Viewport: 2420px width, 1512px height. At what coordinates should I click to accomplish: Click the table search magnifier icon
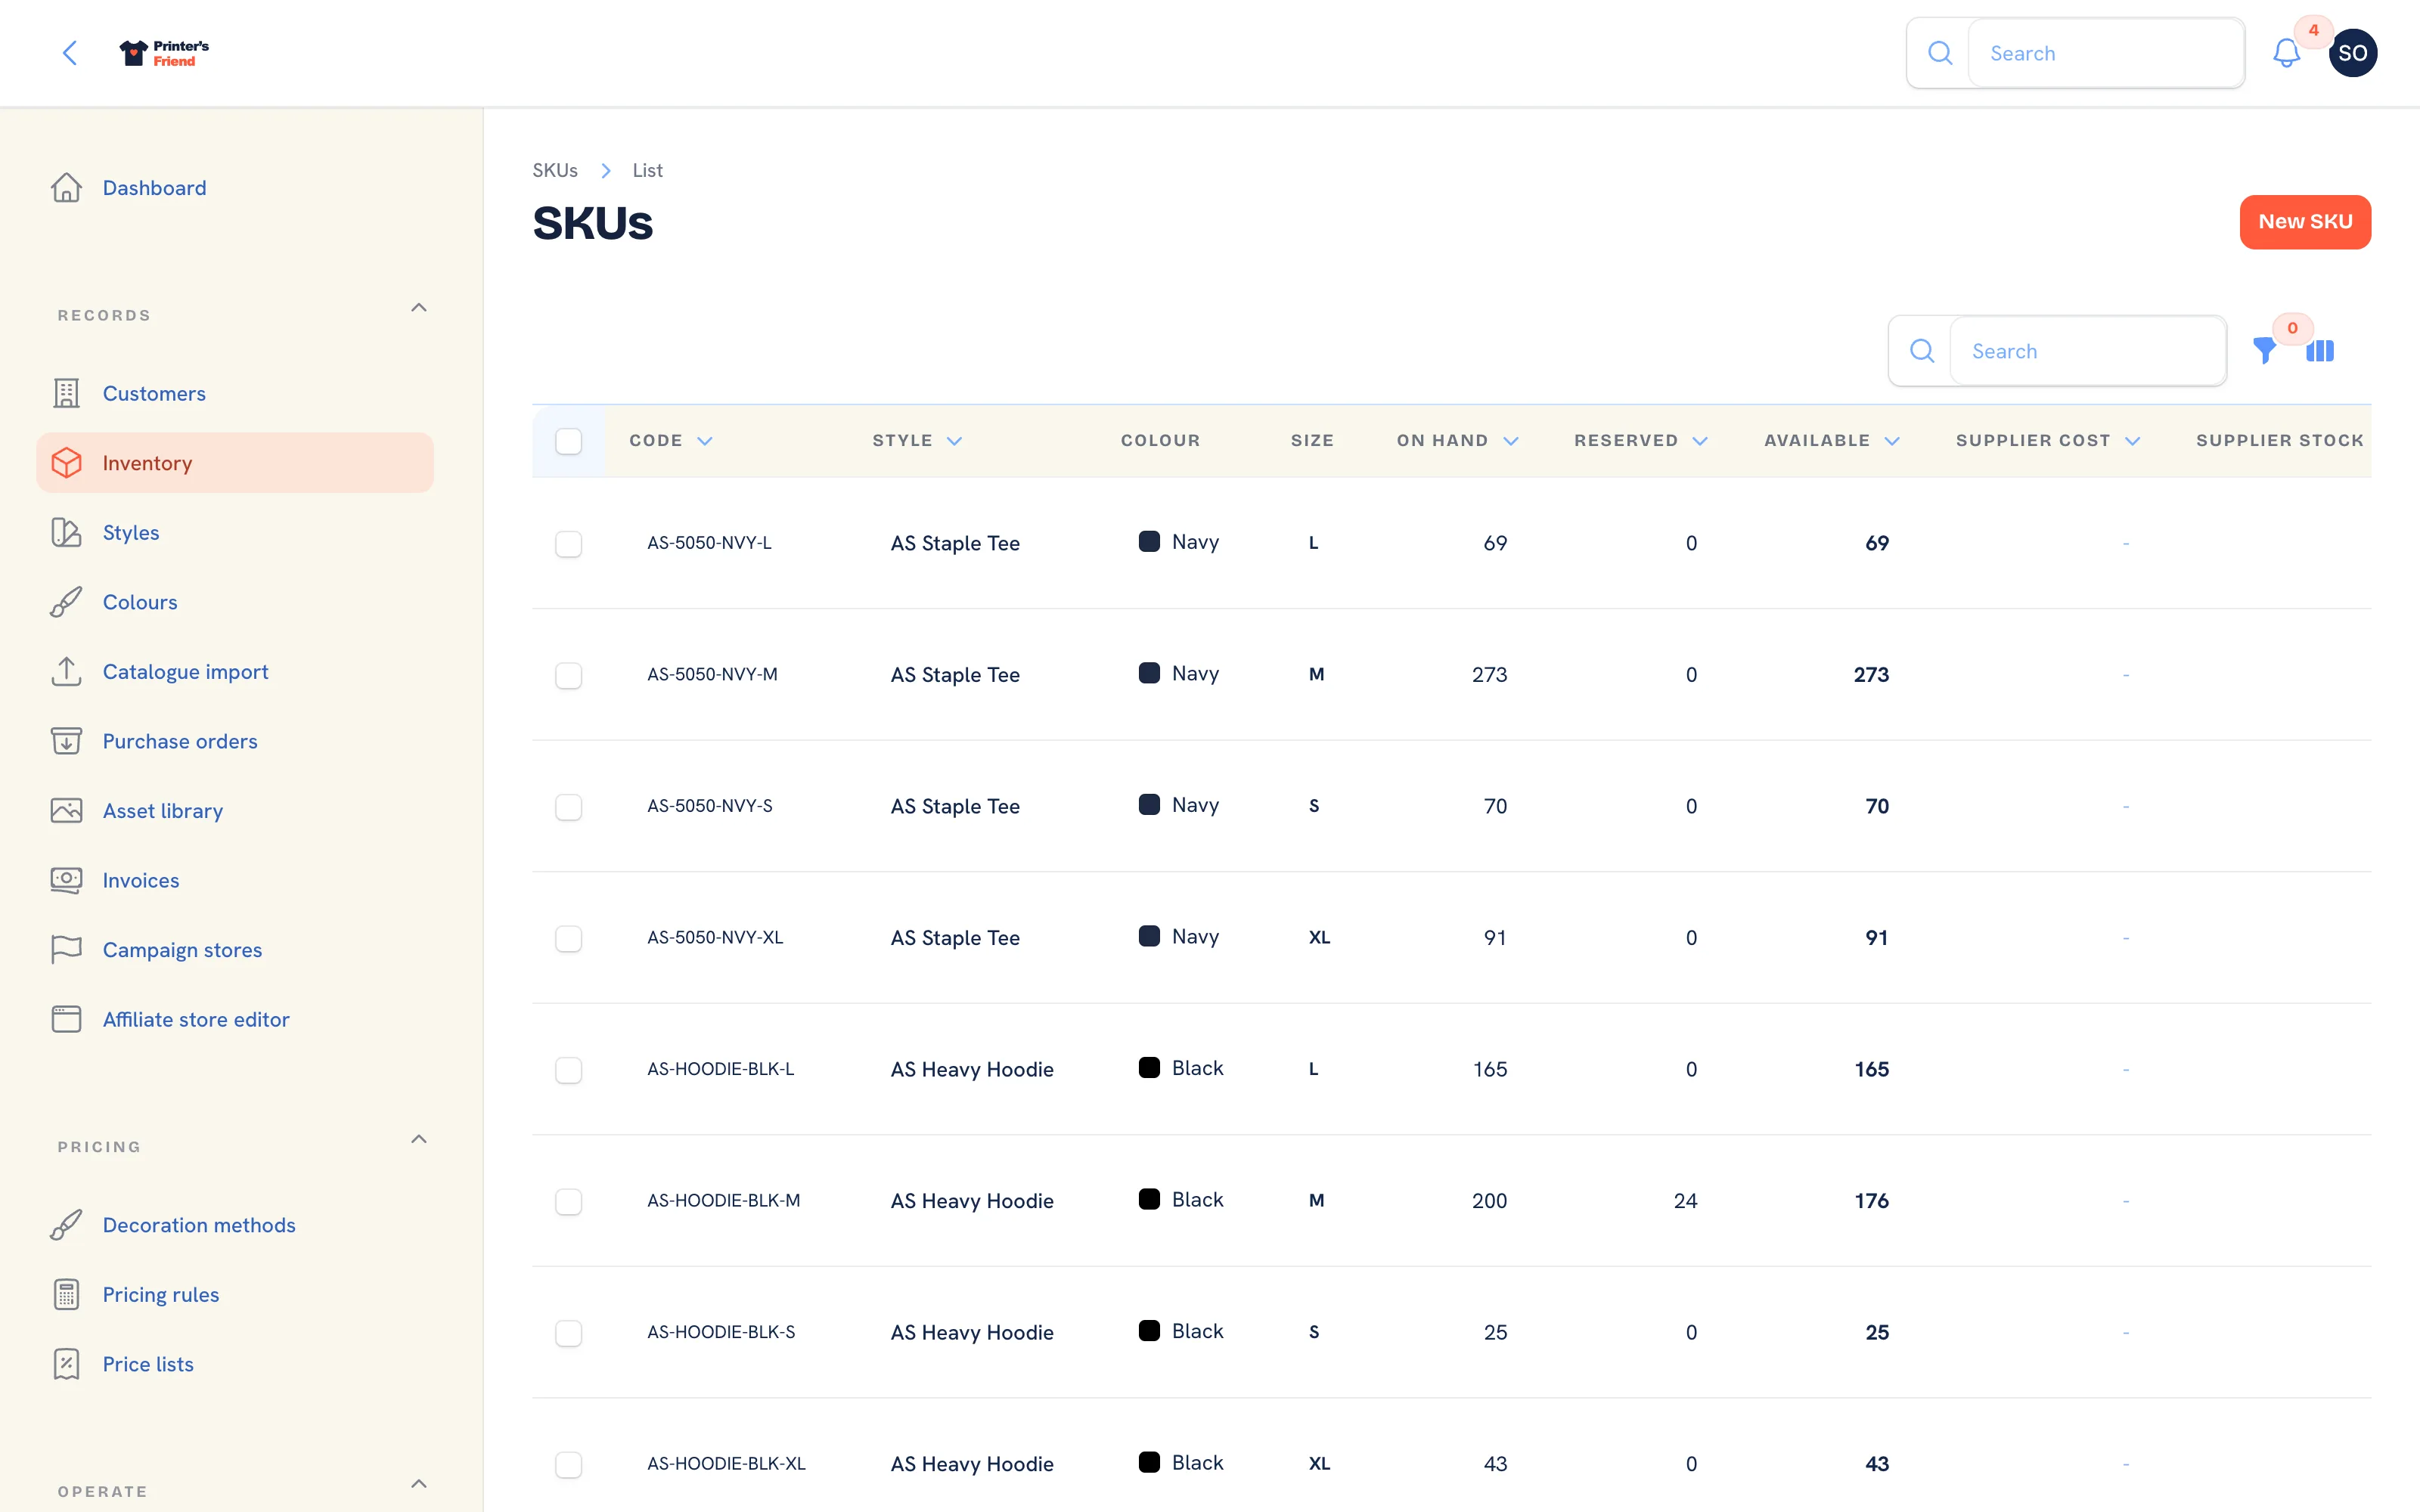coord(1921,351)
